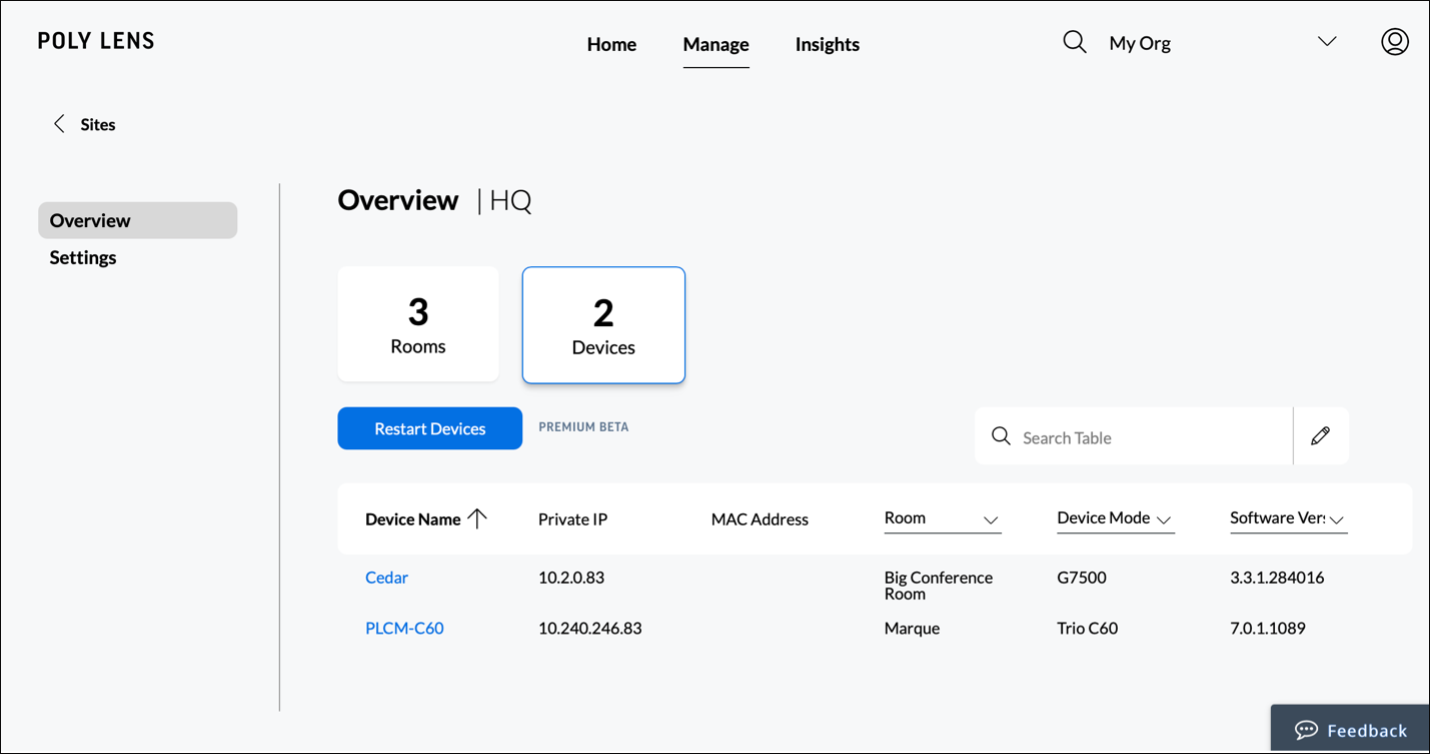Viewport: 1430px width, 754px height.
Task: Click the back chevron beside Sites
Action: pyautogui.click(x=60, y=123)
